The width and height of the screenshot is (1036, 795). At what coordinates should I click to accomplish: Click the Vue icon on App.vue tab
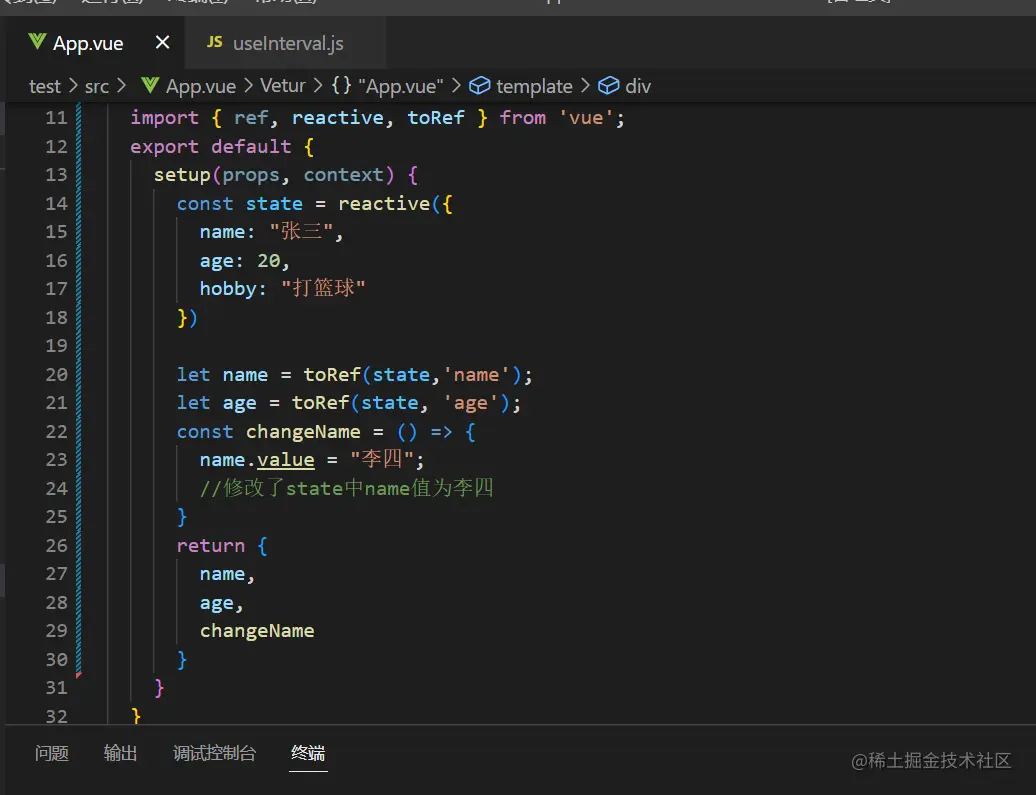(37, 42)
